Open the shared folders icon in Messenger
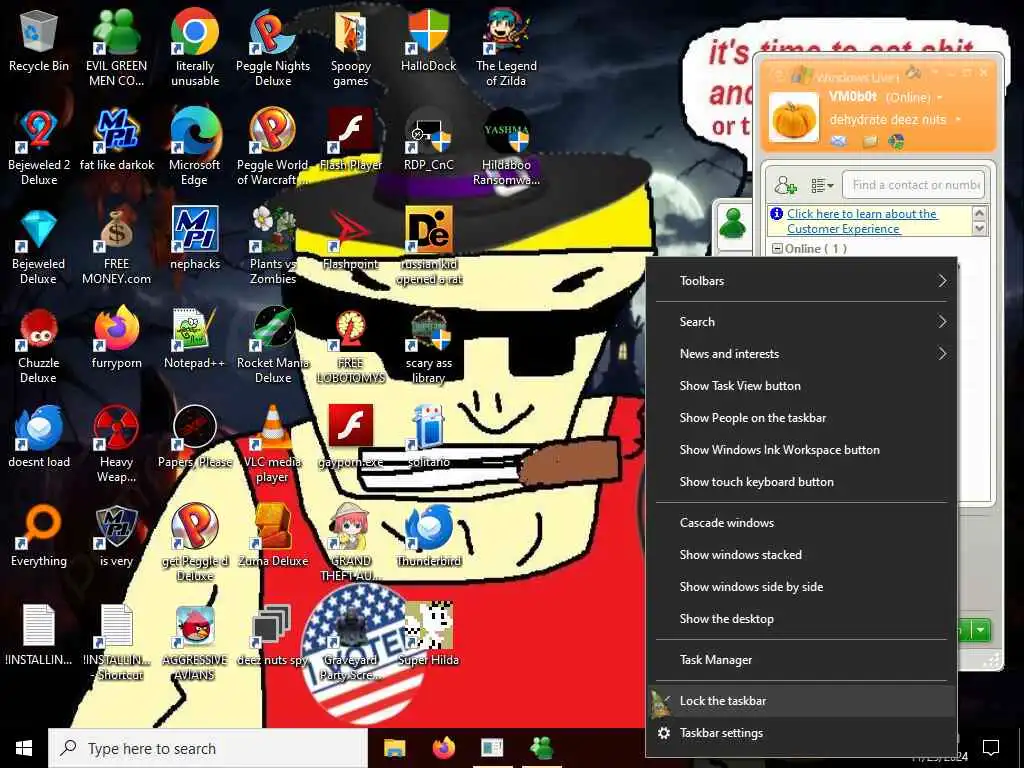Viewport: 1024px width, 768px height. [869, 141]
